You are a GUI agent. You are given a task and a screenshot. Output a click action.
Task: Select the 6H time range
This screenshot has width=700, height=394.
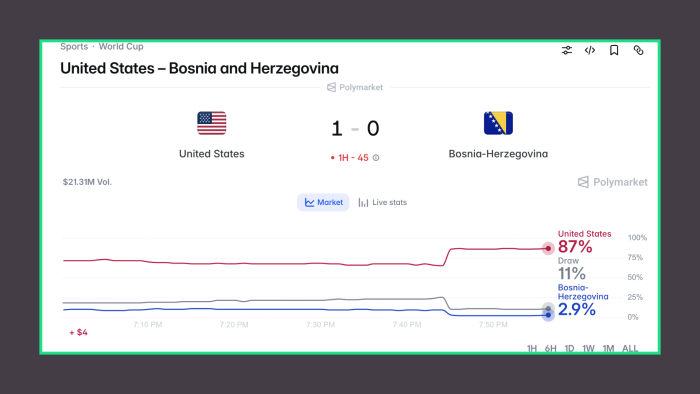[x=550, y=348]
